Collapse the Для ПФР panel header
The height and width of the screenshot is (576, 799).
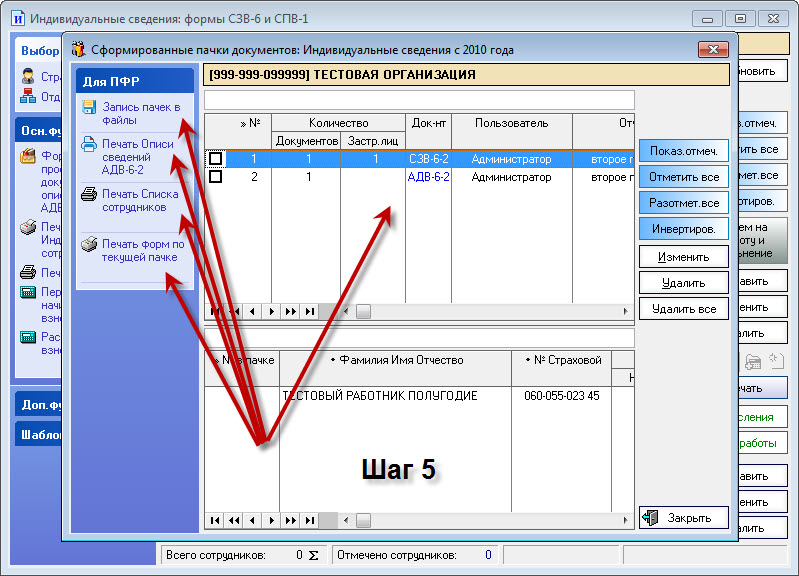(134, 82)
